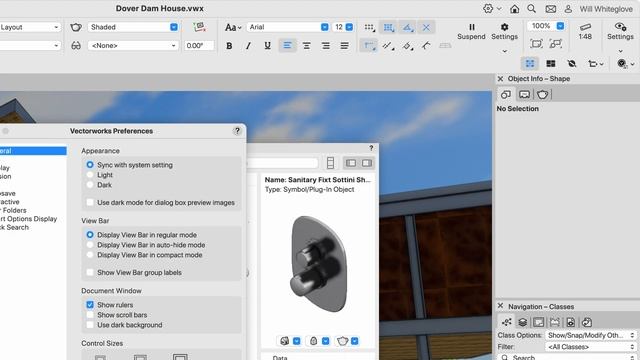
Task: Open snapping Settings gear
Action: pos(504,31)
